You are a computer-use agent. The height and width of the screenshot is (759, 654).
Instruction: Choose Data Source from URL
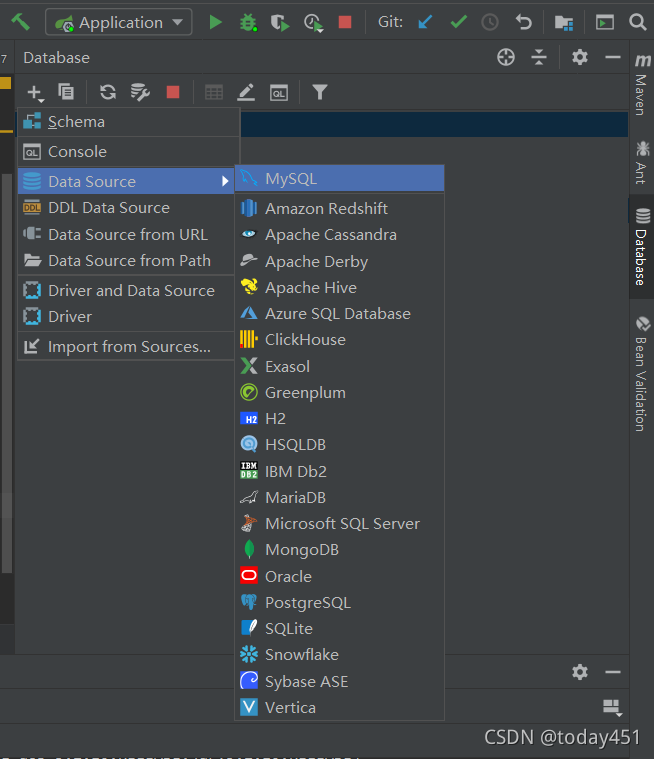coord(126,235)
